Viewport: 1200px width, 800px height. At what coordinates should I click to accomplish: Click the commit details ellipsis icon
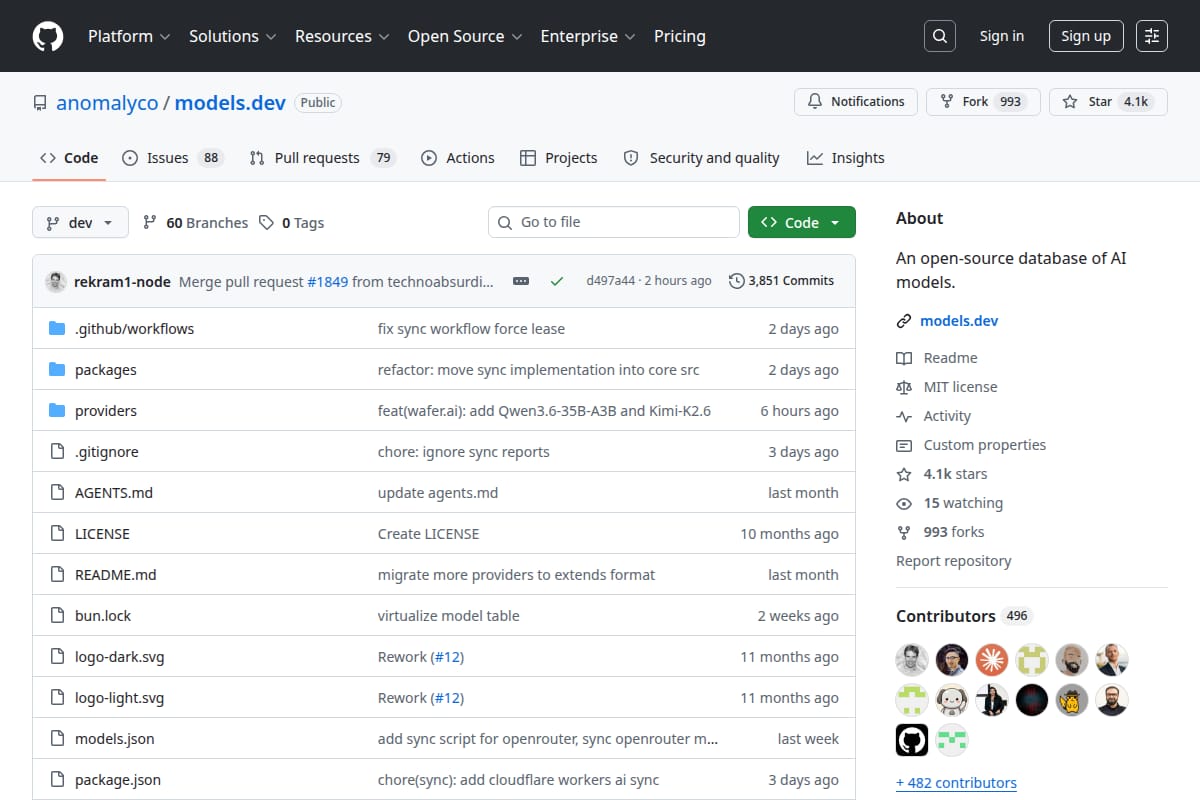point(521,281)
